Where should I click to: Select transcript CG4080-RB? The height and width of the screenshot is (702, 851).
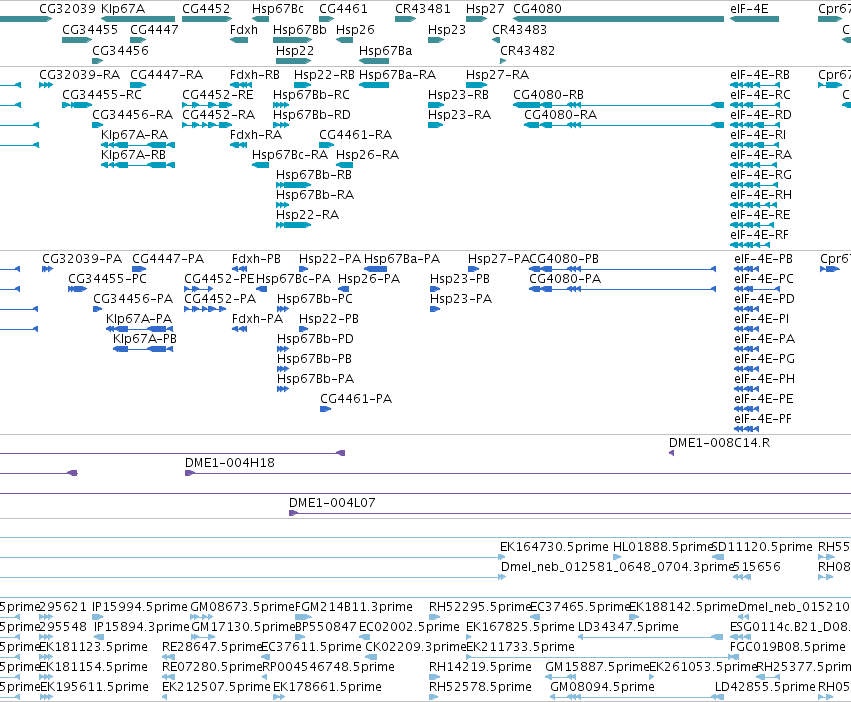click(548, 95)
